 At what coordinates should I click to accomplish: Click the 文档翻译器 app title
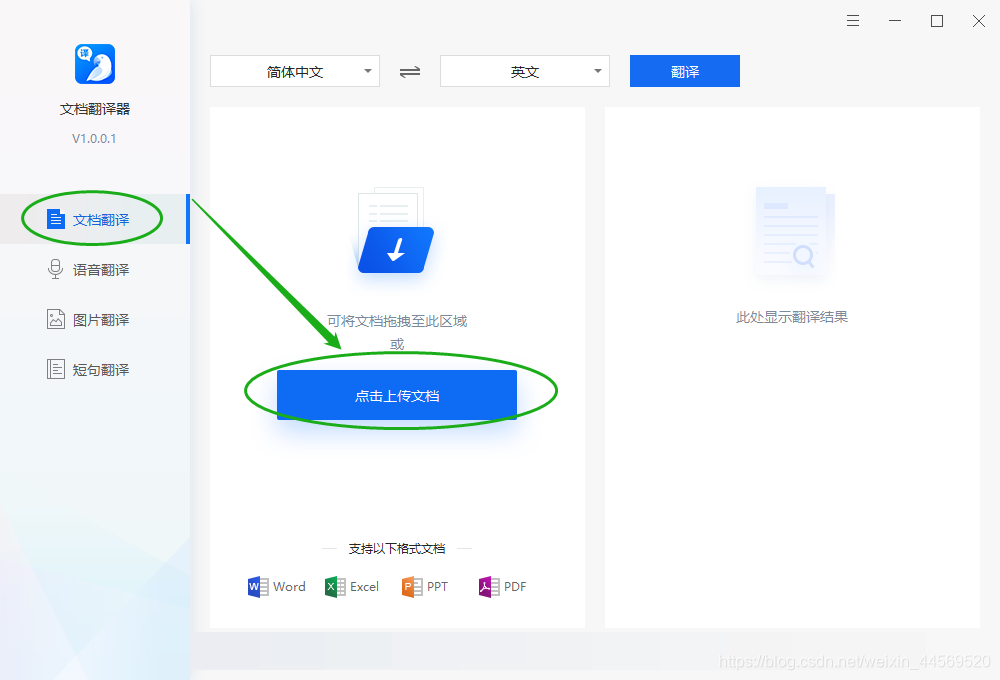(95, 109)
